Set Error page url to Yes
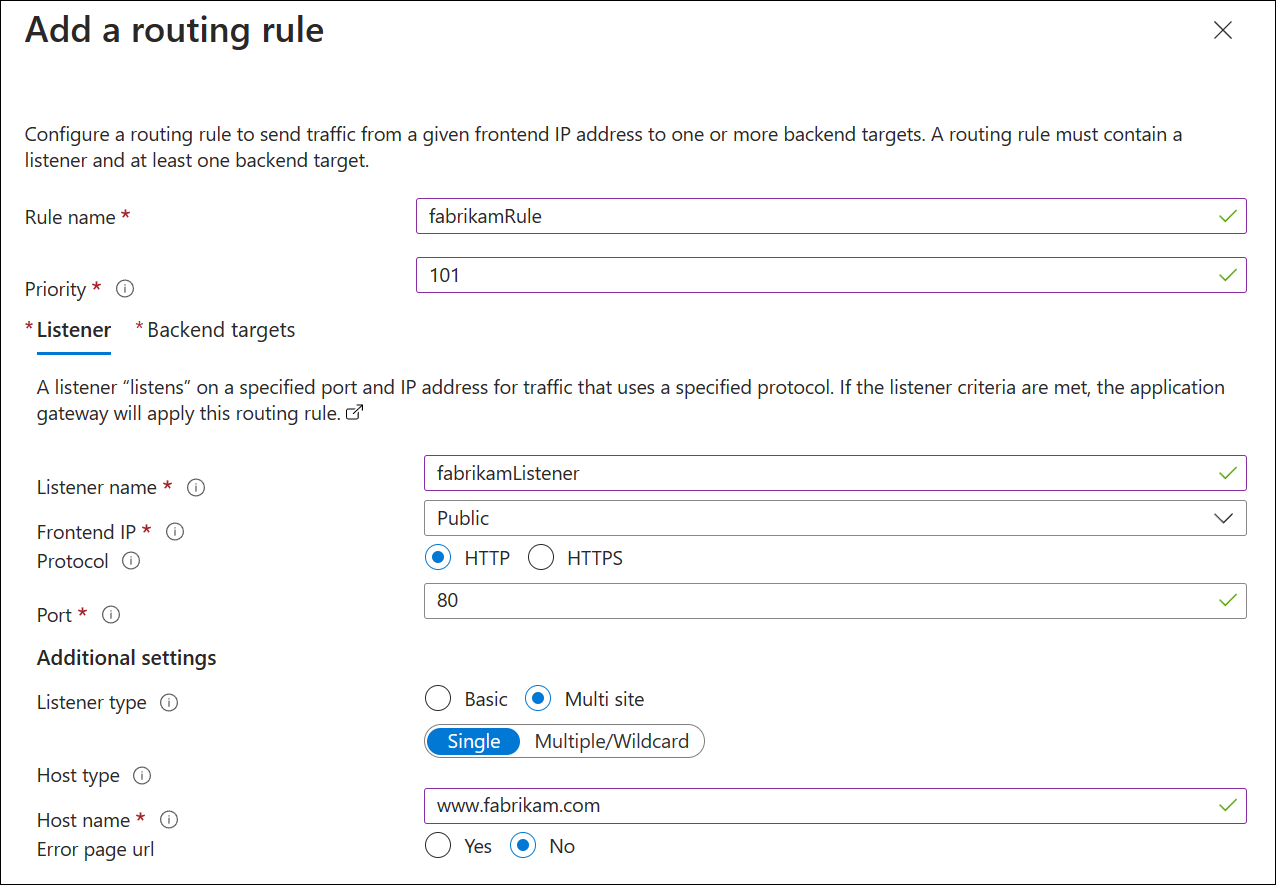The image size is (1276, 885). click(x=438, y=846)
